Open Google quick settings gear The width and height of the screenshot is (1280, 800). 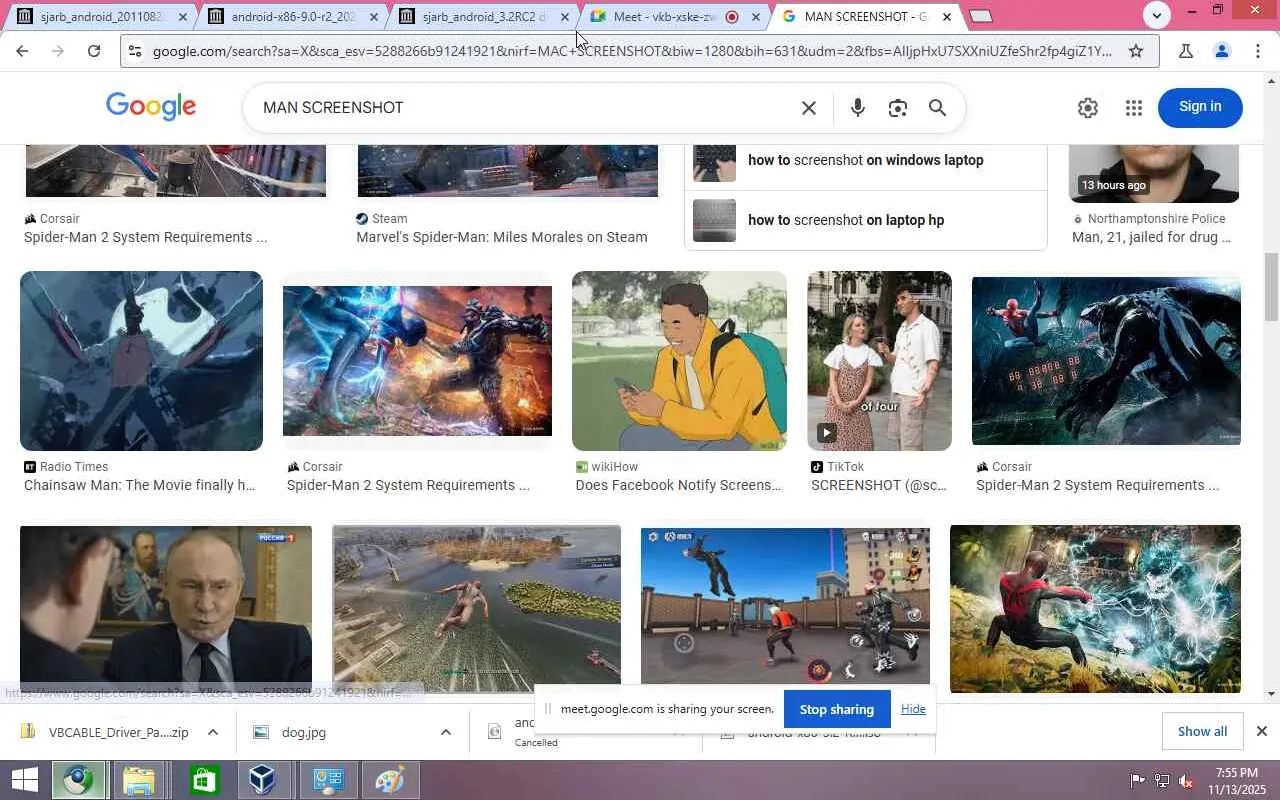click(1088, 108)
